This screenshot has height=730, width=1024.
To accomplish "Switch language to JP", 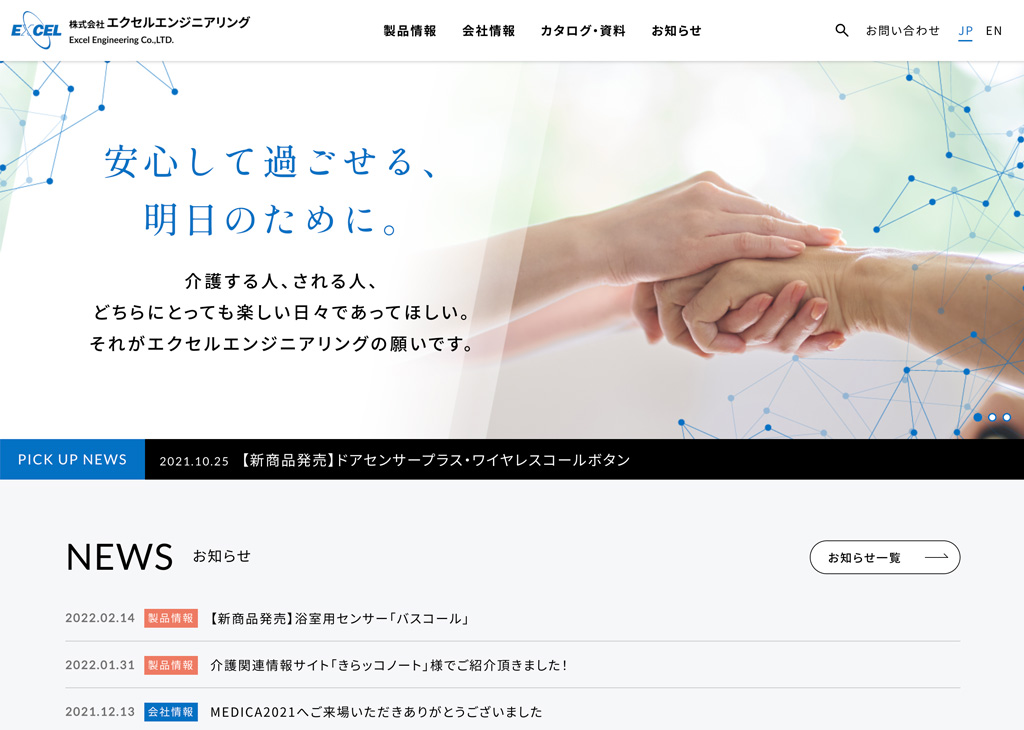I will point(965,31).
